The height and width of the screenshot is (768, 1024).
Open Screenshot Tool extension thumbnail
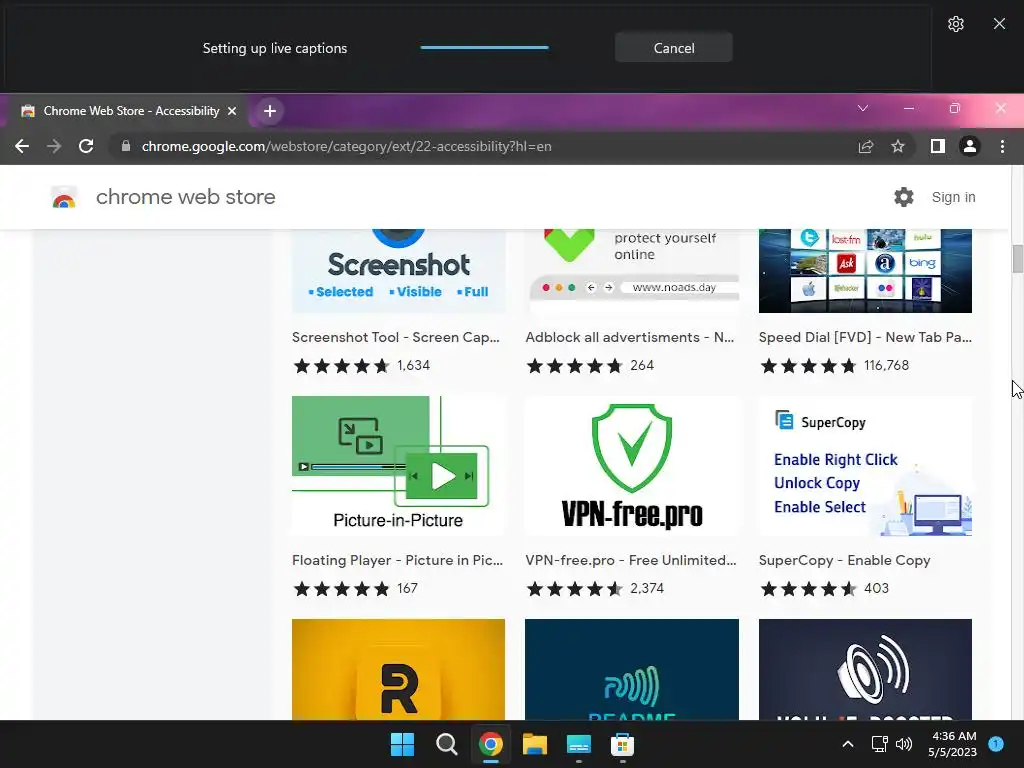(x=398, y=270)
